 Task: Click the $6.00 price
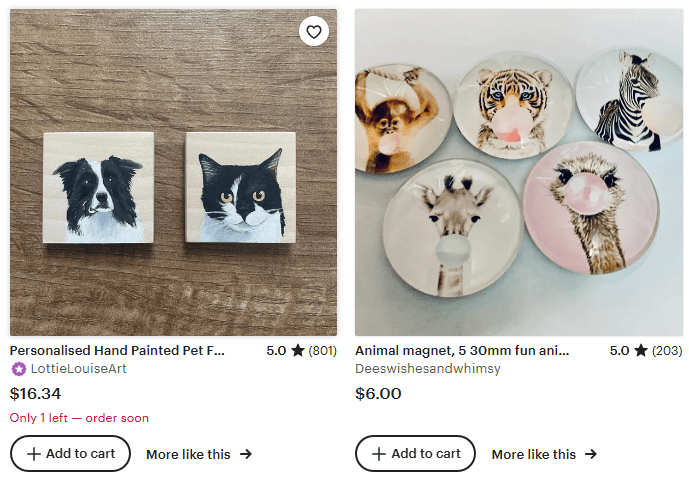pos(378,393)
